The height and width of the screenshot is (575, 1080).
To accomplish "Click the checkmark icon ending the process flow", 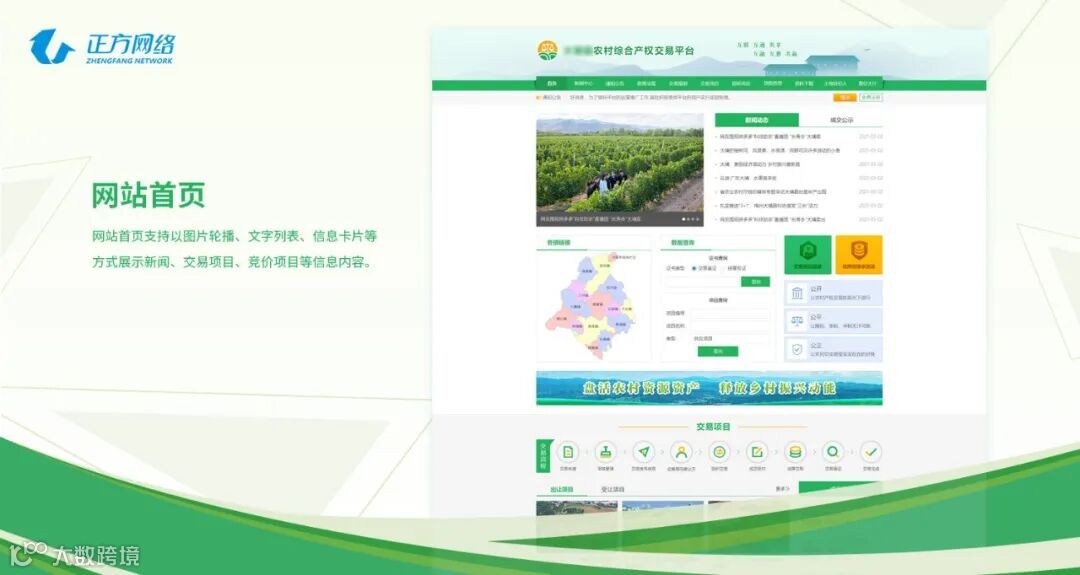I will [x=871, y=452].
